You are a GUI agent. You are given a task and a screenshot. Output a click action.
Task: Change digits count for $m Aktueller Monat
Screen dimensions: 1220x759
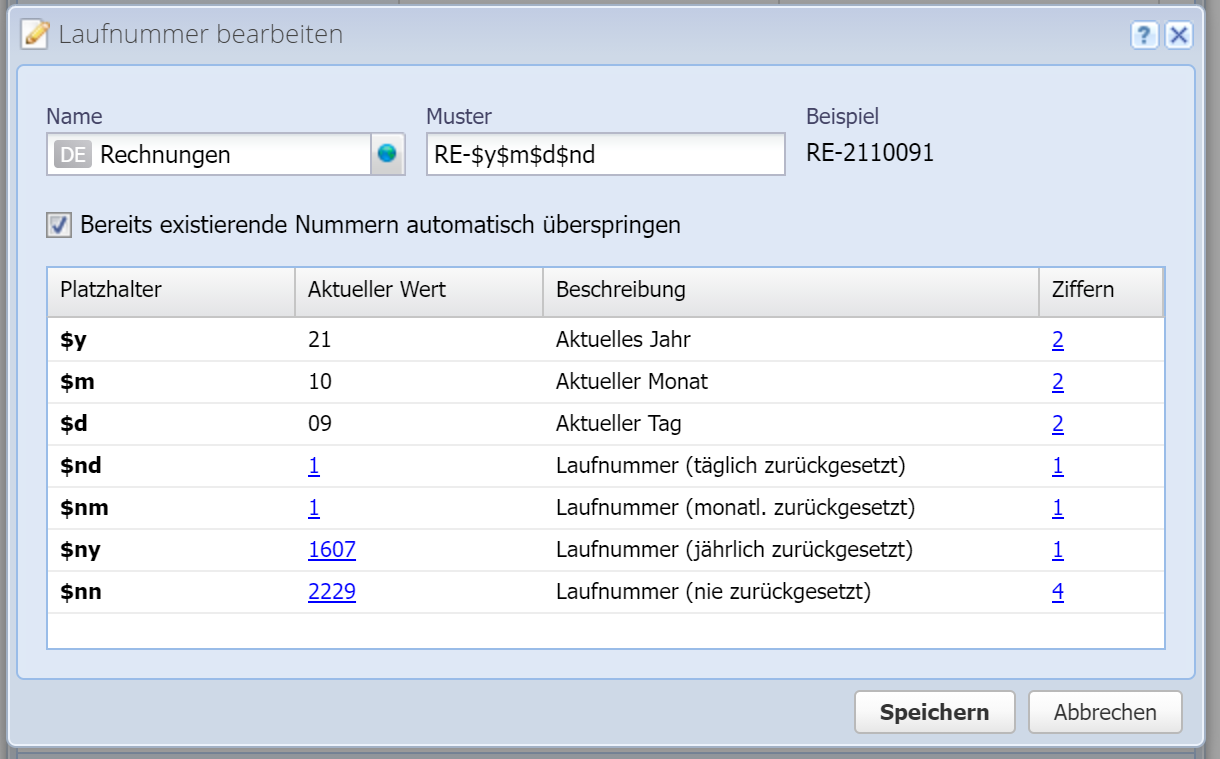click(1057, 382)
